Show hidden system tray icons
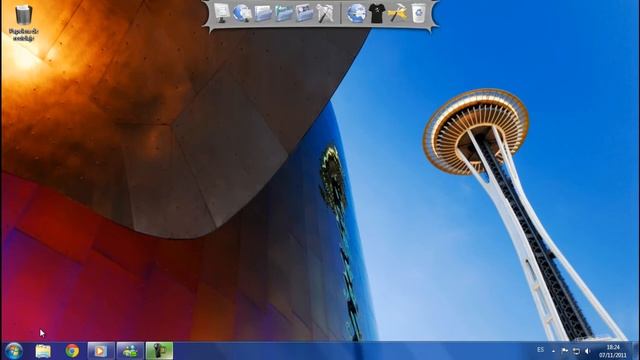This screenshot has width=640, height=360. [x=553, y=351]
